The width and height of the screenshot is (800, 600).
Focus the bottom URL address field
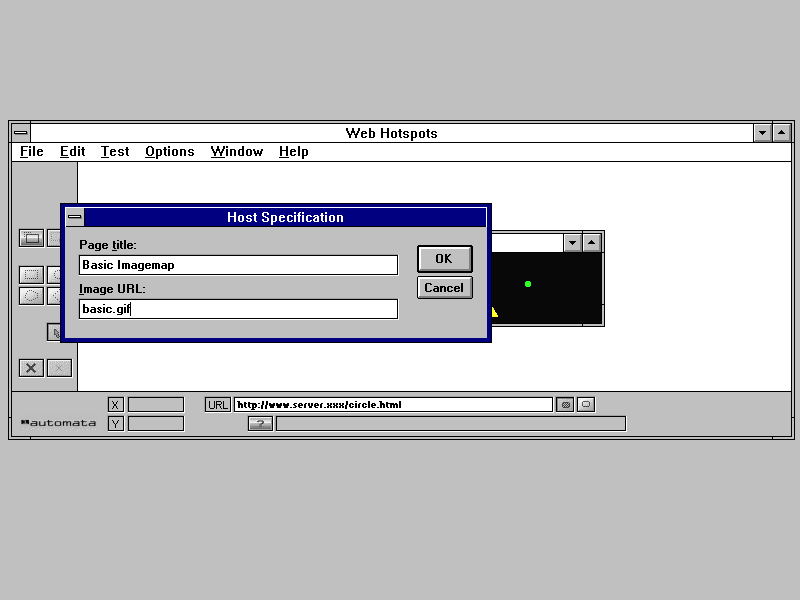click(392, 405)
